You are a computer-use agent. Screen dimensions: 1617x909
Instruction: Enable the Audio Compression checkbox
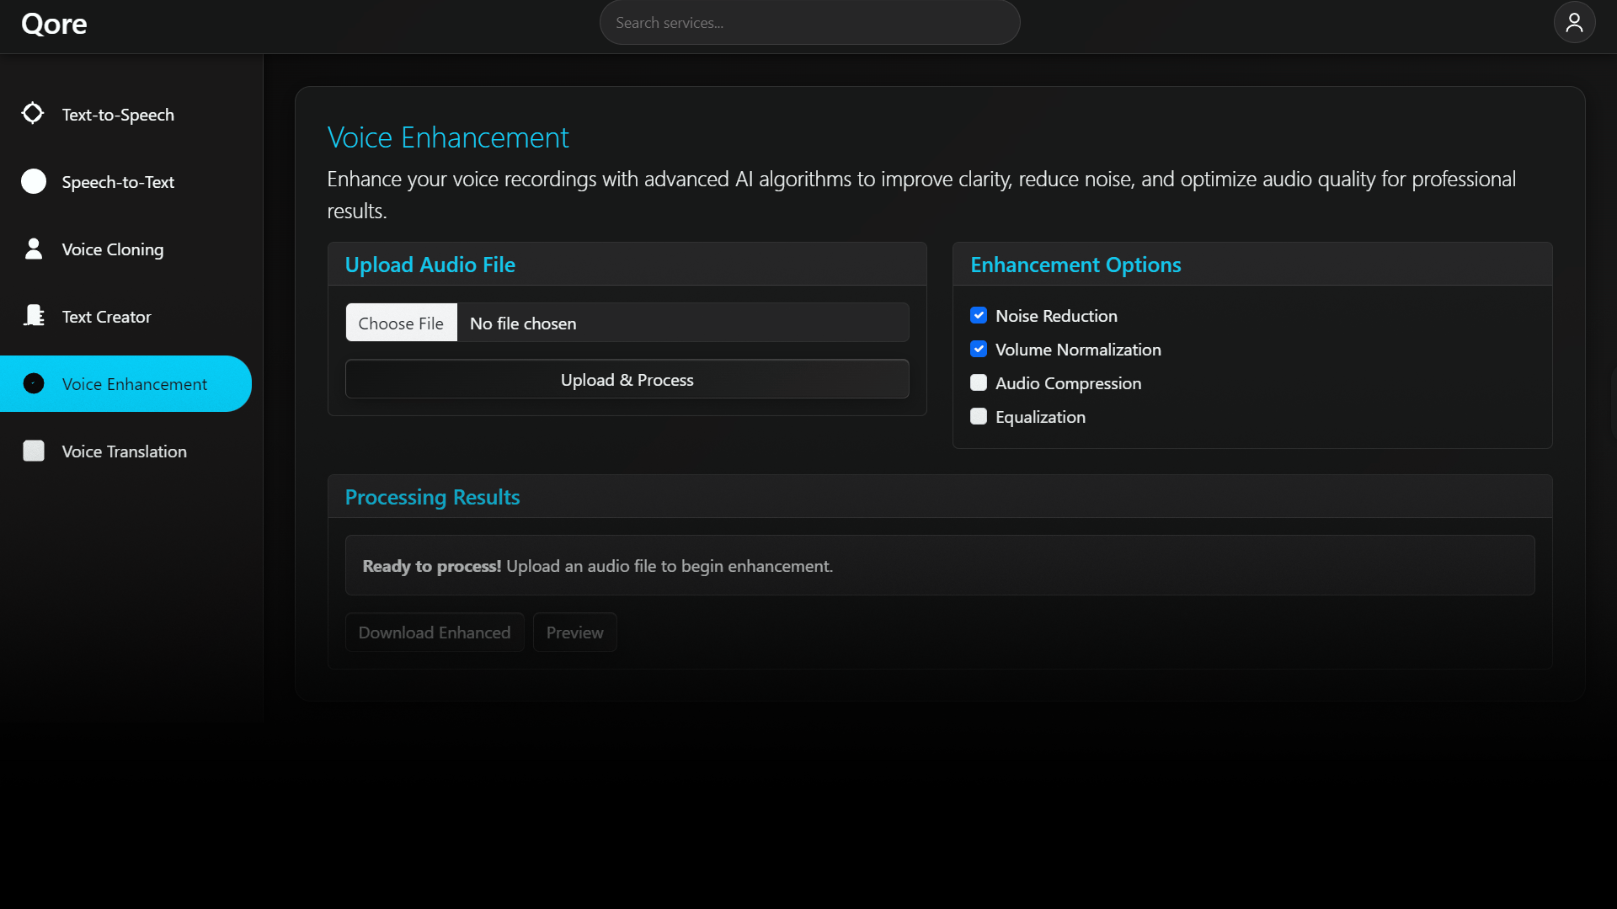point(978,383)
